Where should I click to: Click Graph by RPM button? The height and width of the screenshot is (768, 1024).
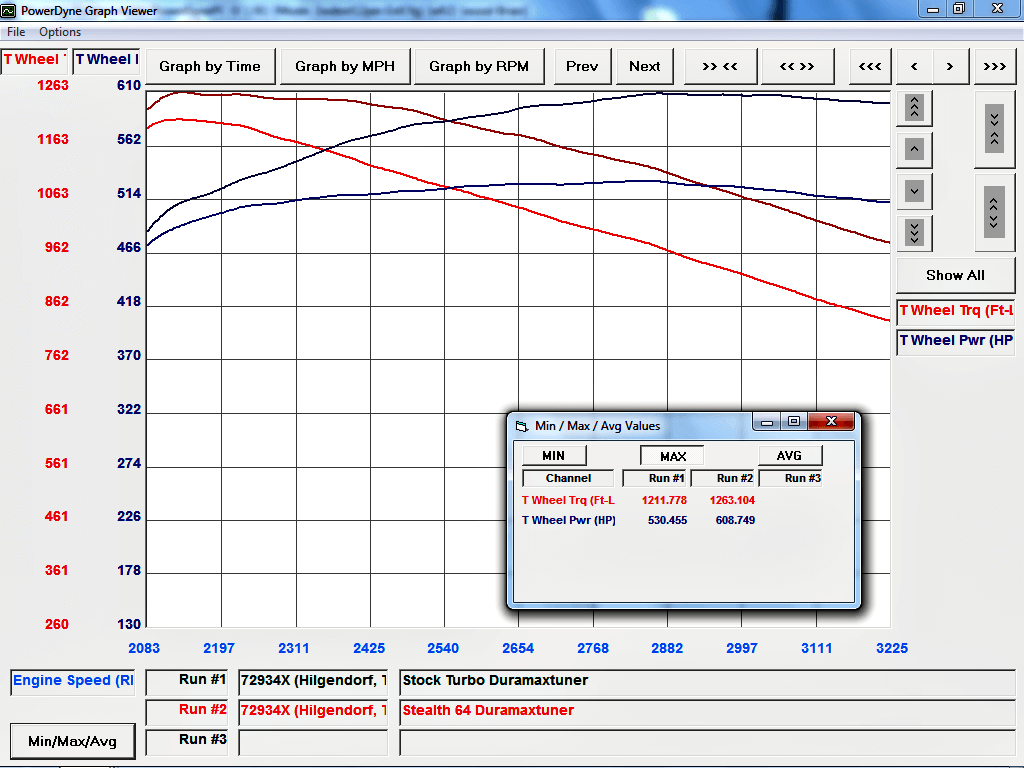[x=479, y=67]
